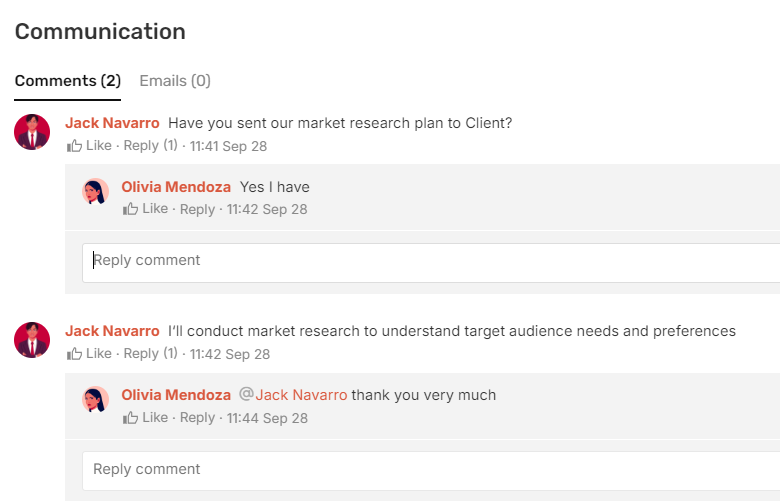The width and height of the screenshot is (780, 501).
Task: Click the bottom Reply comment input field
Action: (430, 470)
